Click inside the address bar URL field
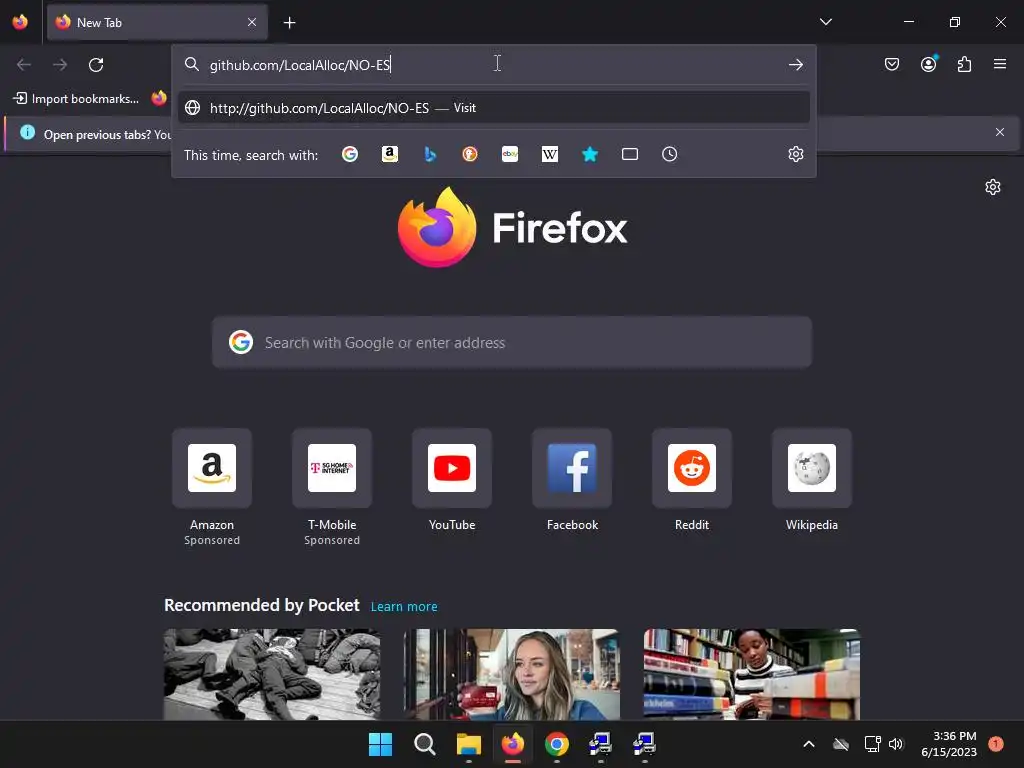Screen dimensions: 1024x768 click(493, 65)
